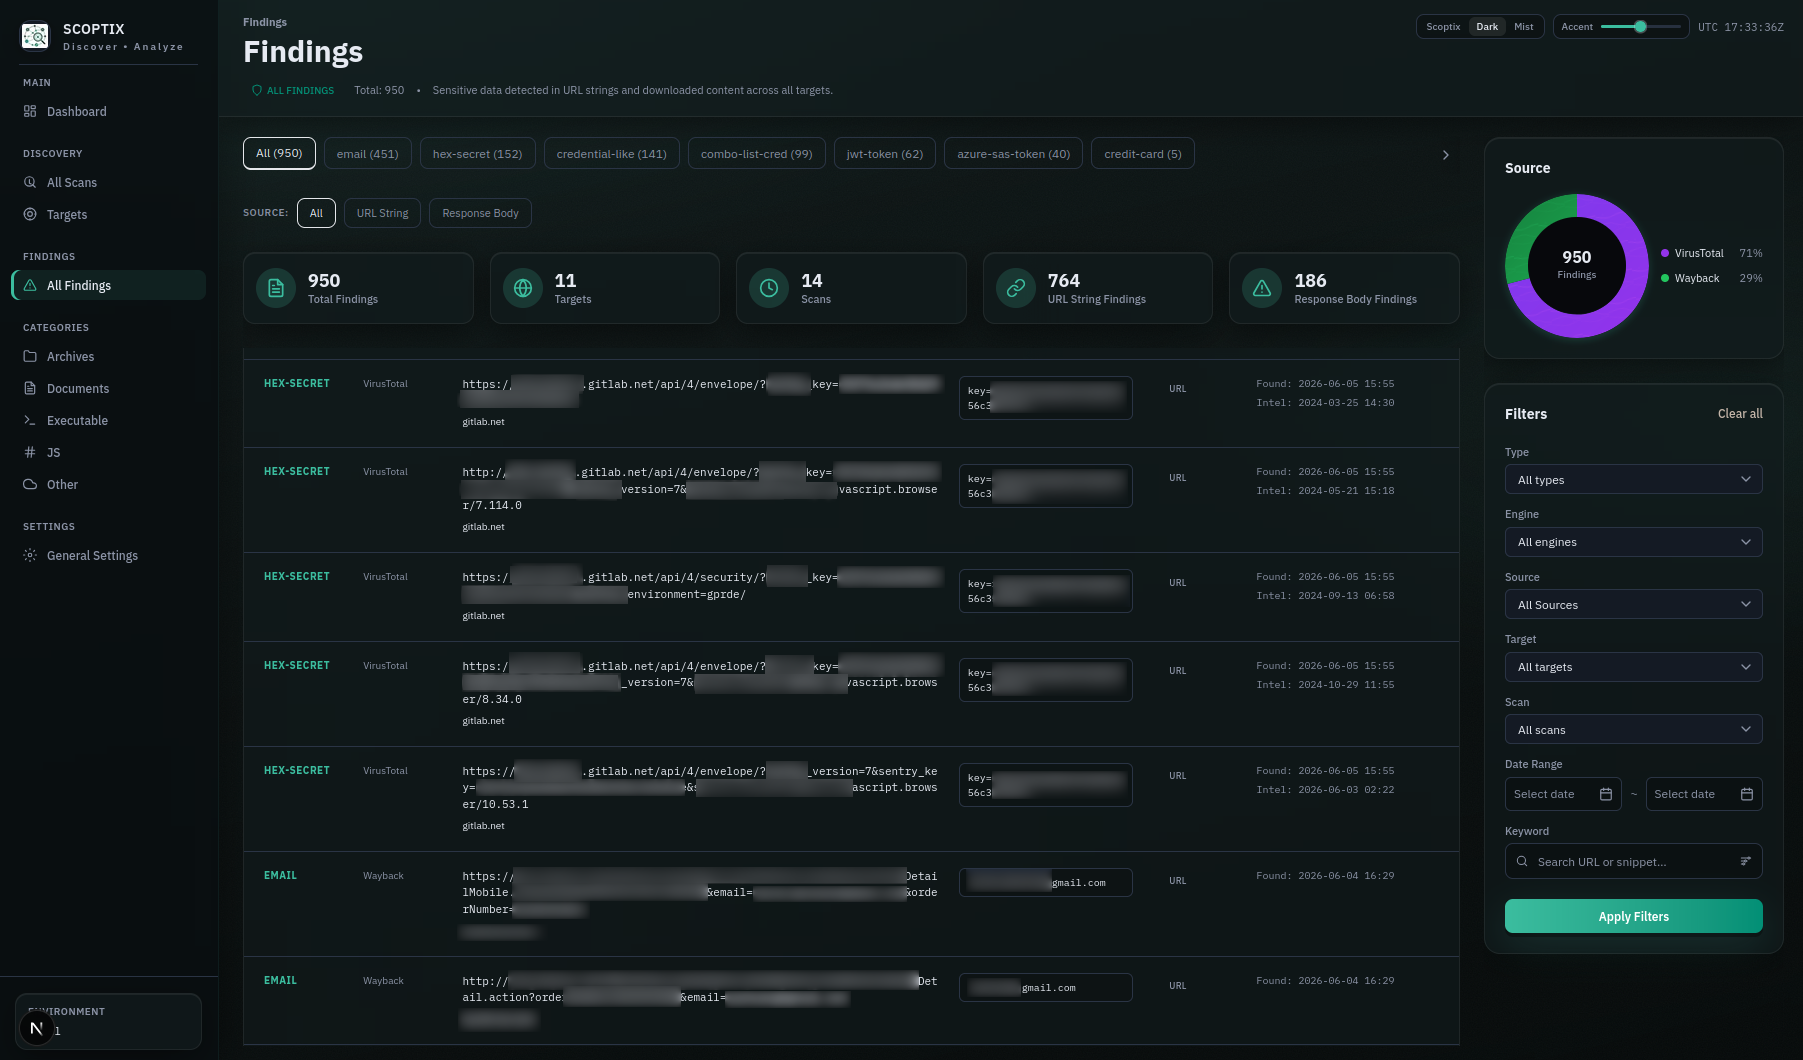Select the hex-secret (152) tab
The height and width of the screenshot is (1060, 1803).
click(477, 154)
